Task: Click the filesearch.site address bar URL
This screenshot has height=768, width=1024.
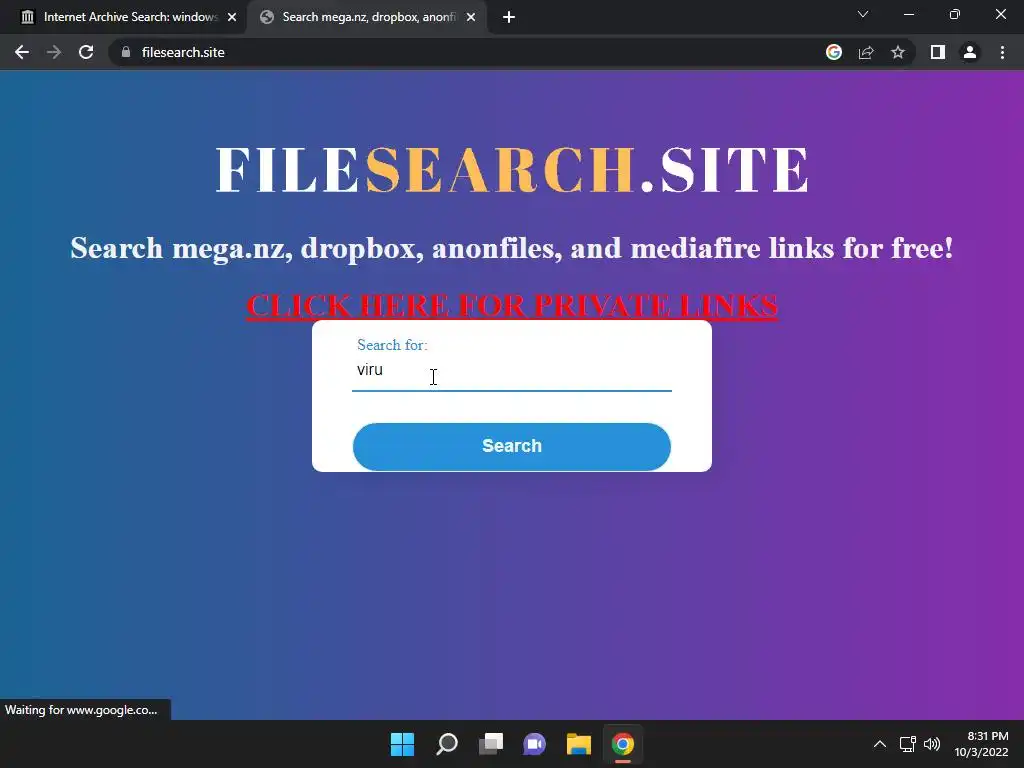Action: click(183, 52)
